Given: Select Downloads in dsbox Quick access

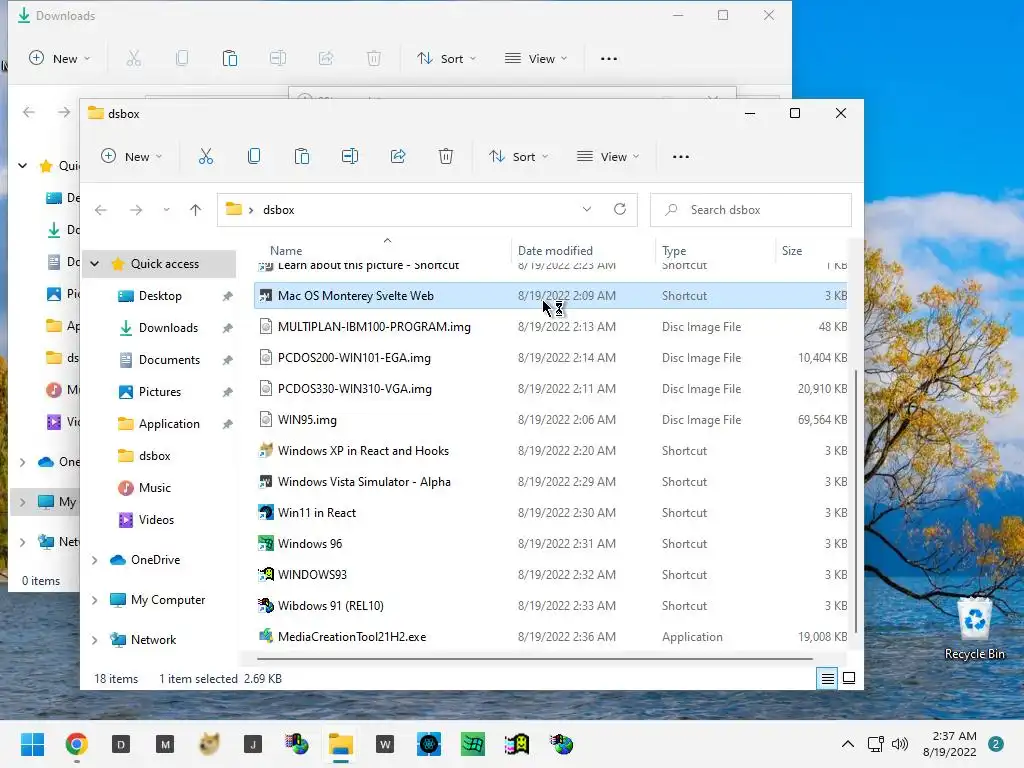Looking at the screenshot, I should click(x=168, y=328).
